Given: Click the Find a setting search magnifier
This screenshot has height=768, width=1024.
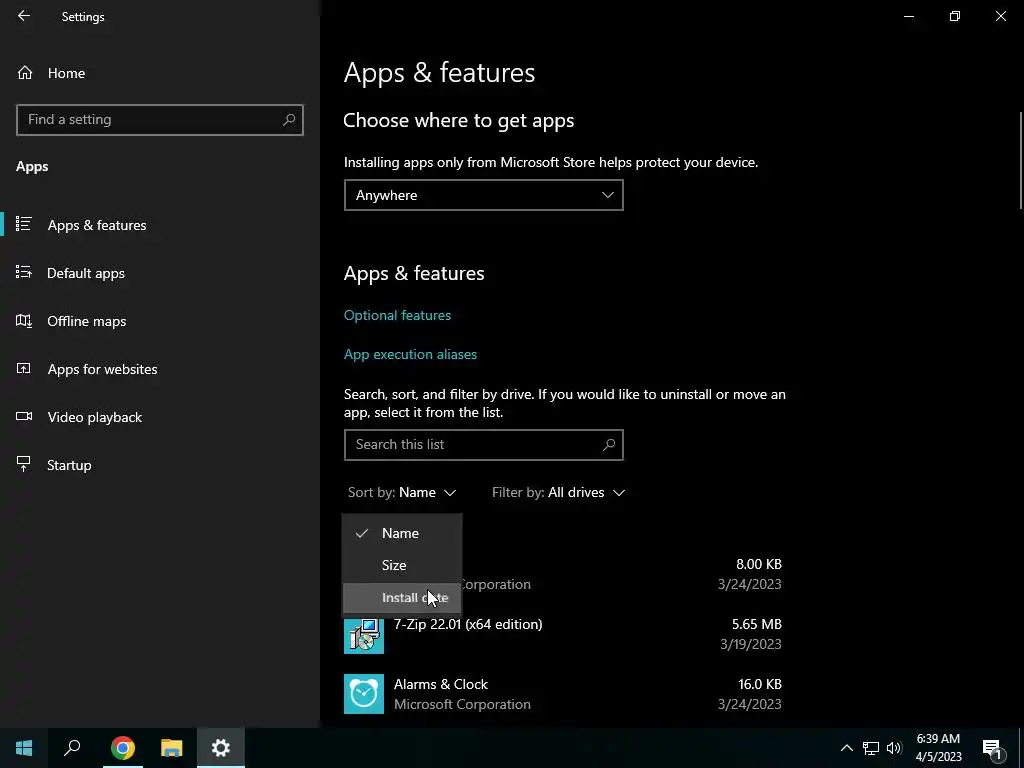Looking at the screenshot, I should [289, 120].
